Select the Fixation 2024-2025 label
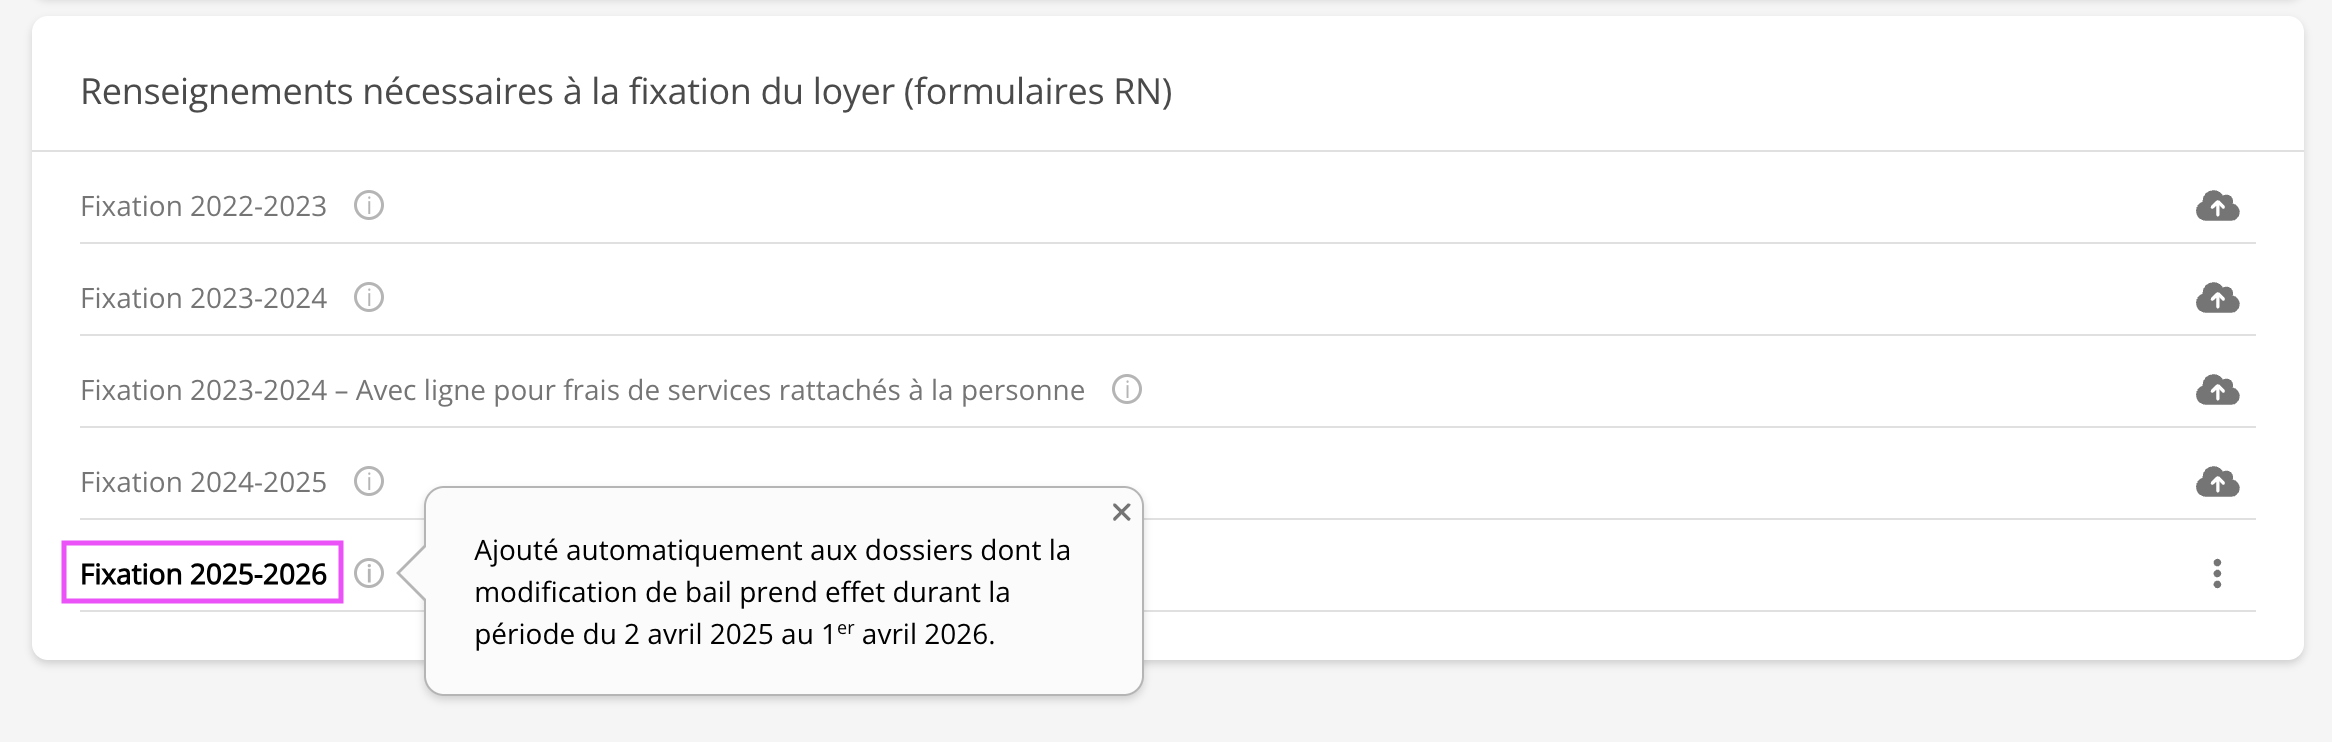The image size is (2332, 742). click(x=203, y=482)
